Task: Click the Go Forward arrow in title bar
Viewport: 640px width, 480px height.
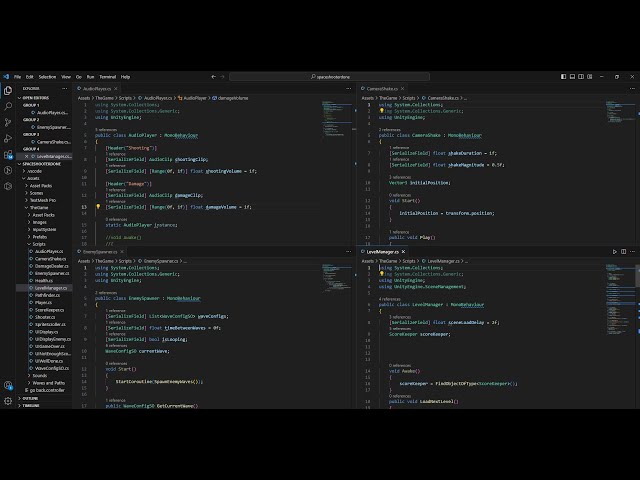Action: tap(222, 77)
